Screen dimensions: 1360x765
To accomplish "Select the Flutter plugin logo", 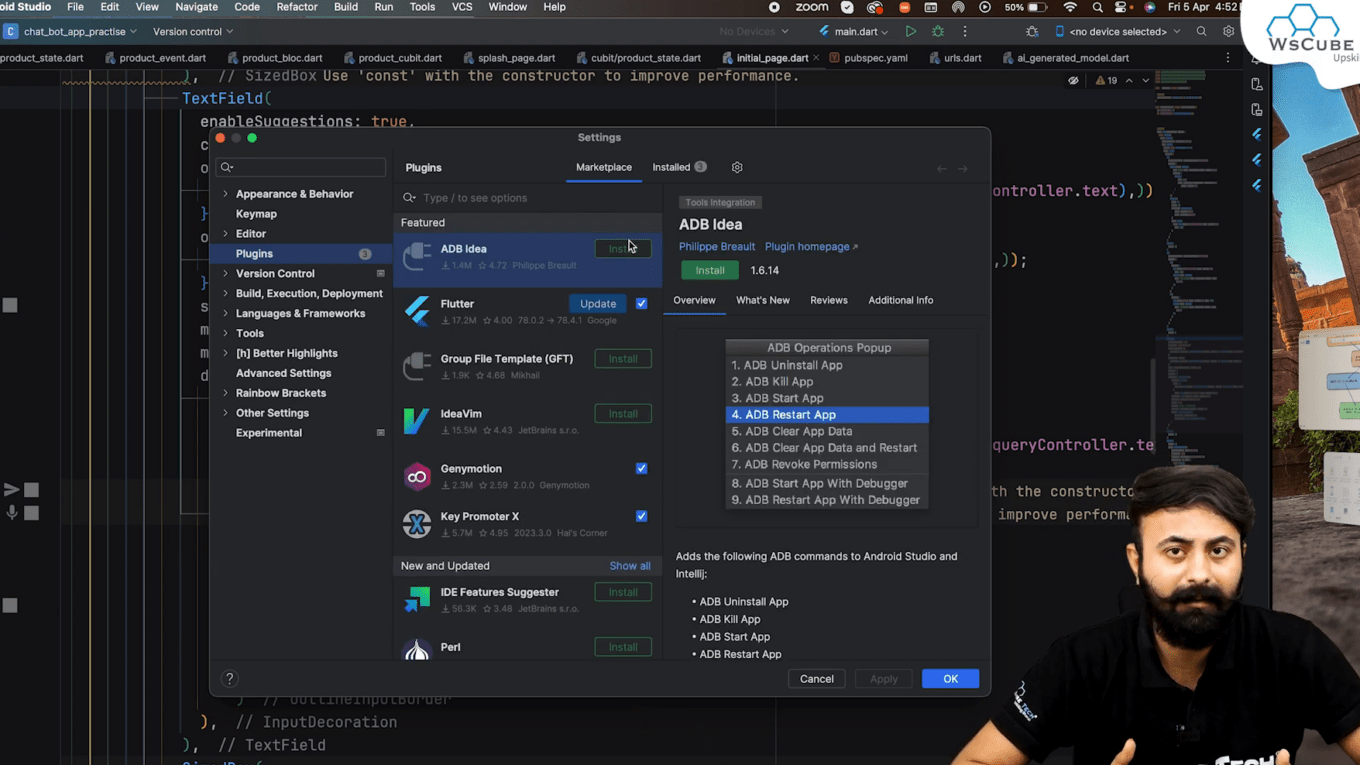I will (417, 311).
